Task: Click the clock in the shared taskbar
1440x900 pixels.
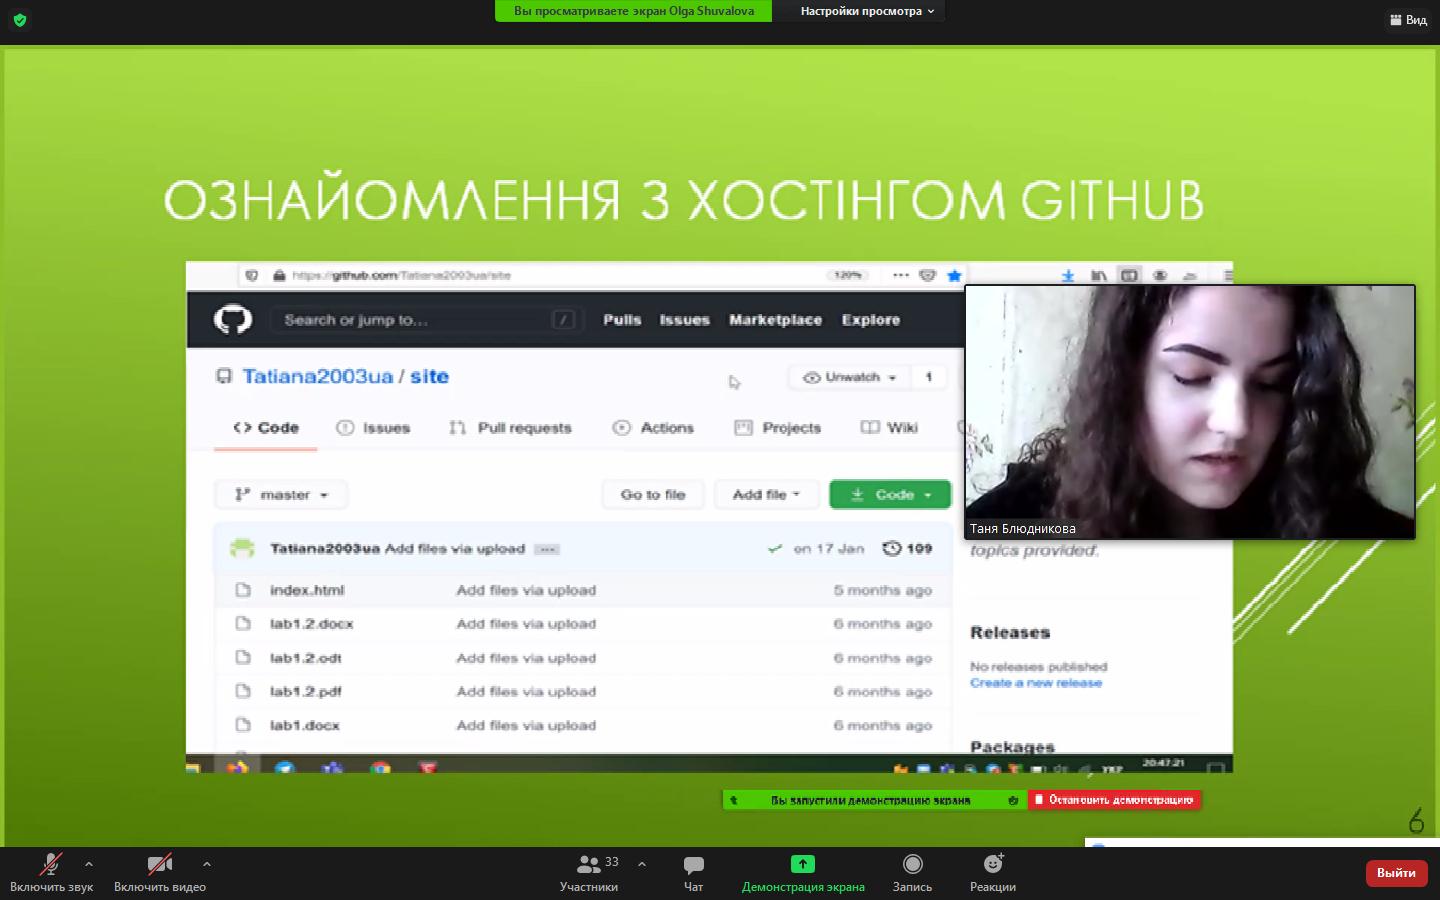Action: tap(1163, 764)
